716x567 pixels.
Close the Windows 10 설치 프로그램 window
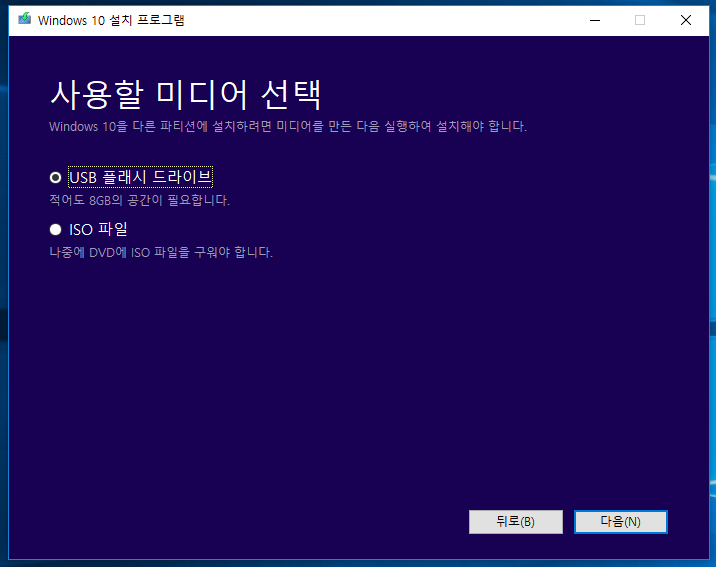(x=685, y=20)
